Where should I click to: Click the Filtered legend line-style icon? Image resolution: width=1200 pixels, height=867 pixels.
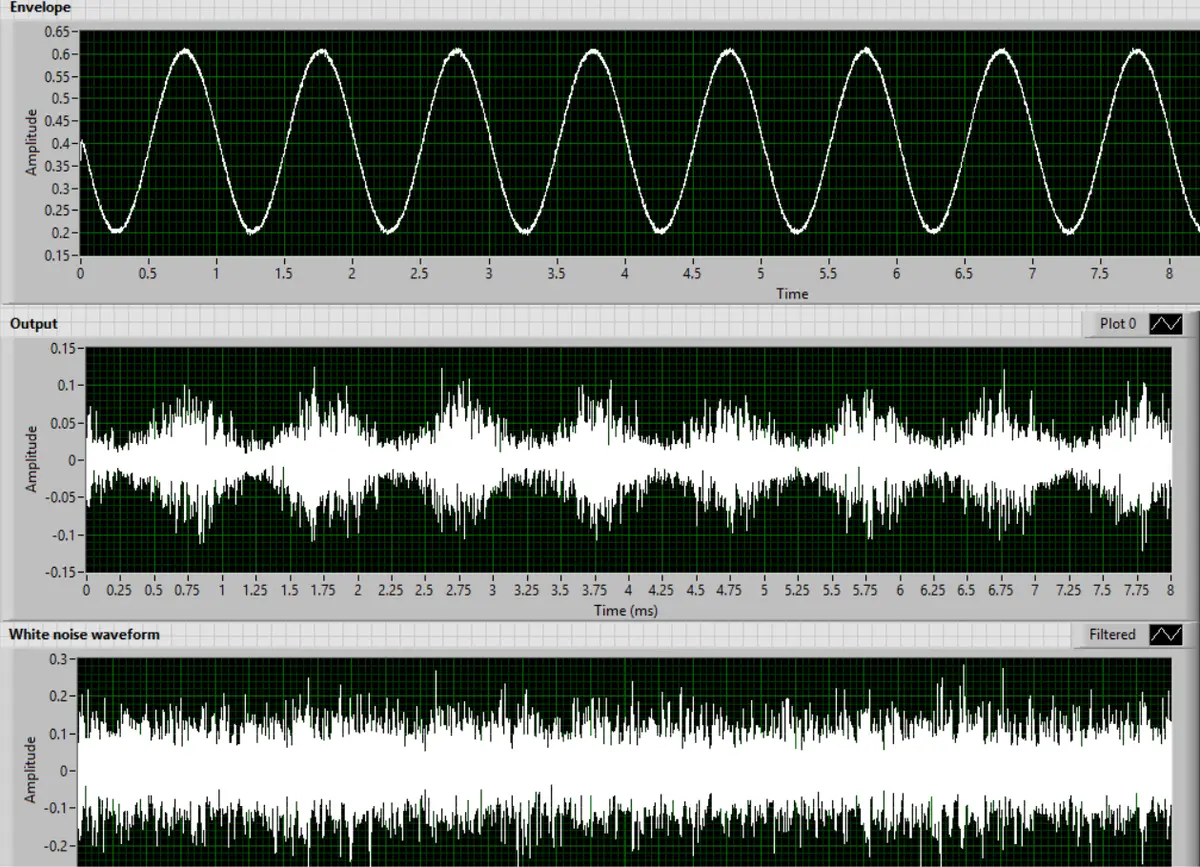click(x=1166, y=634)
